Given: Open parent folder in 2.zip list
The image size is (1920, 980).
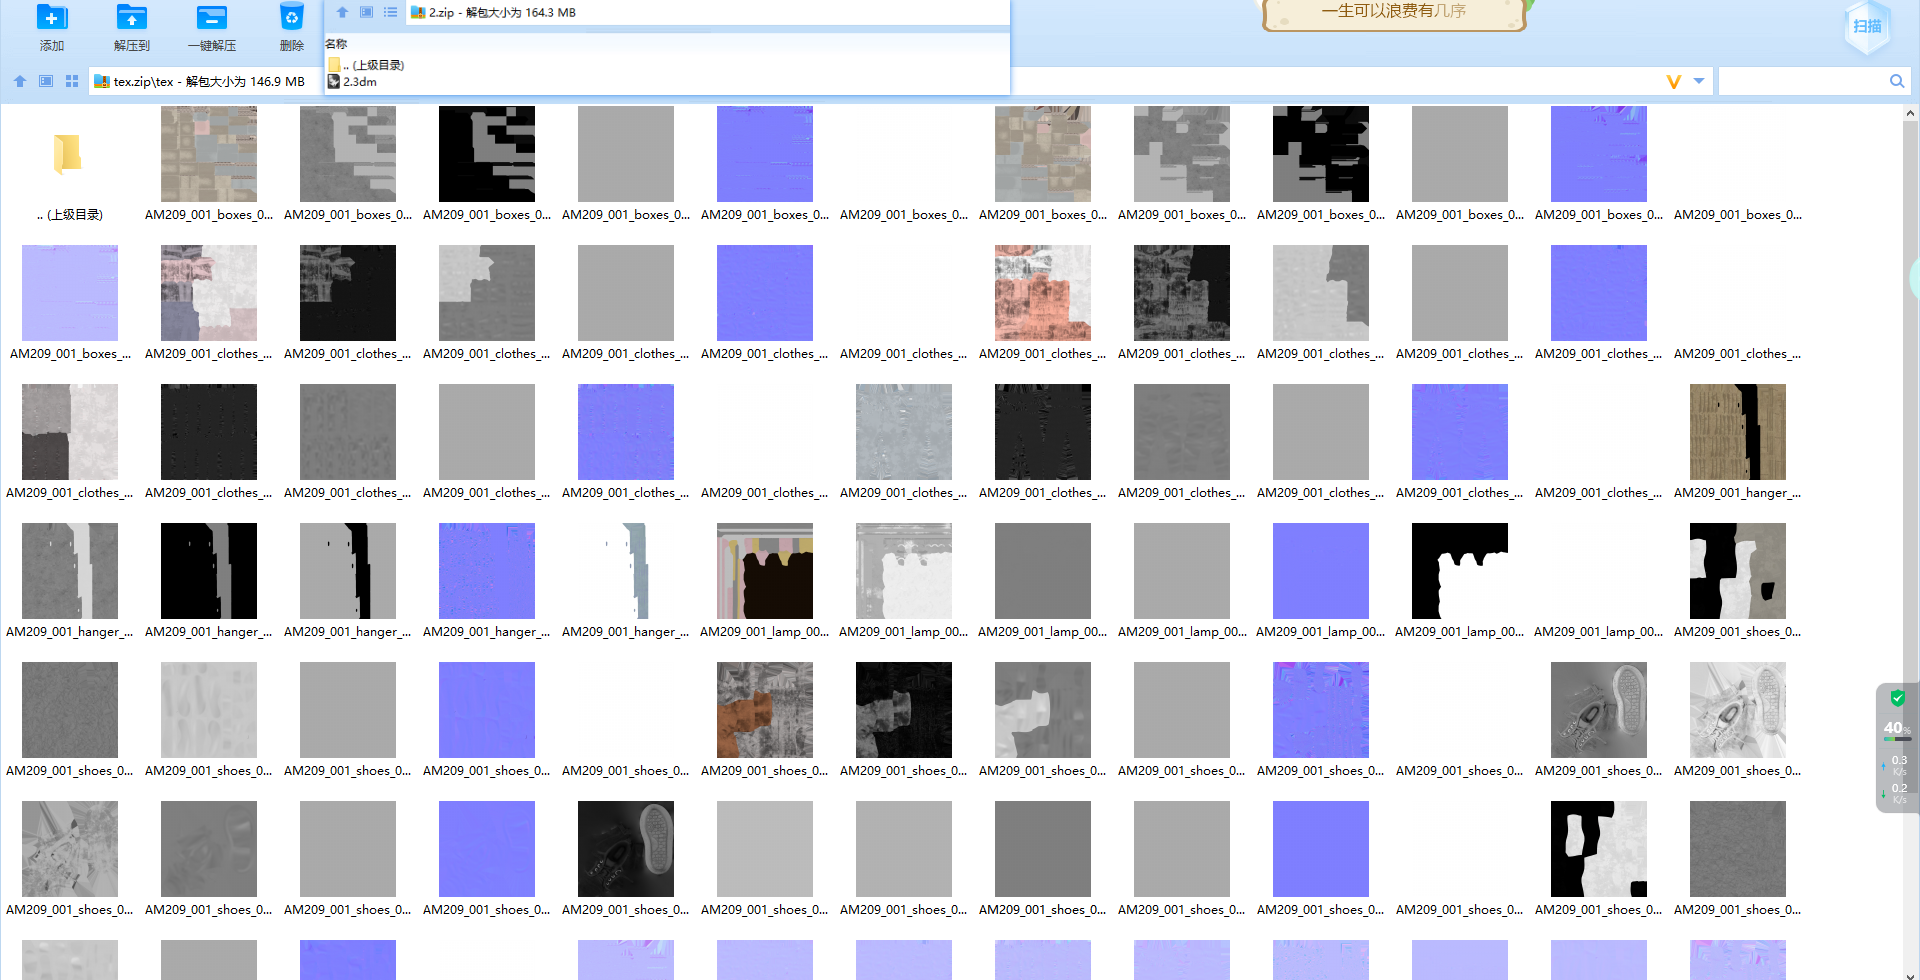Looking at the screenshot, I should point(366,65).
